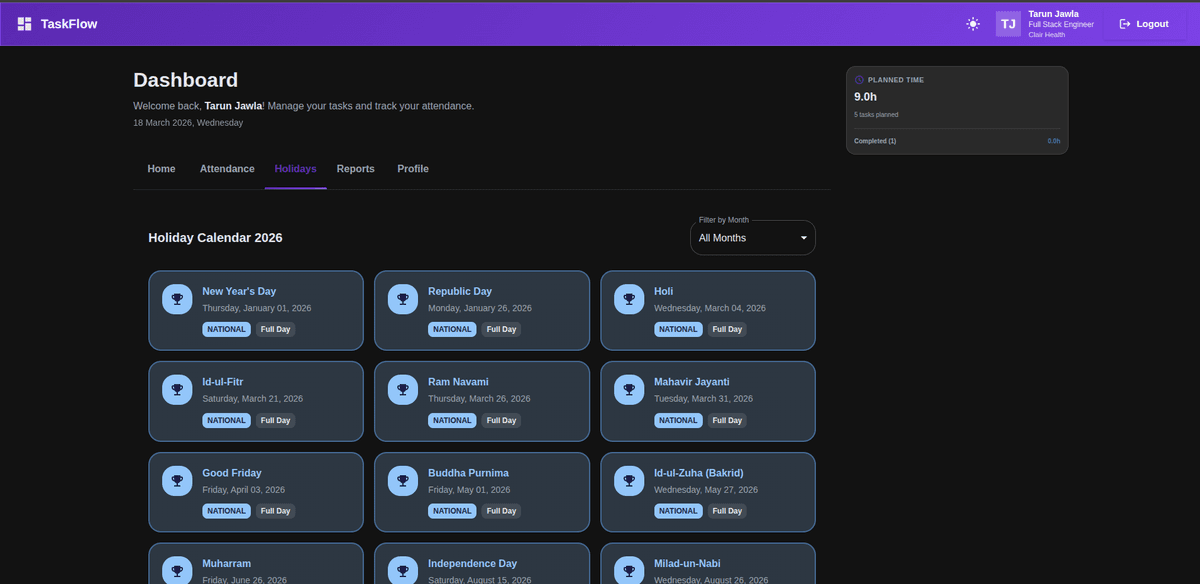This screenshot has height=584, width=1200.
Task: Click the trophy icon on Ram Navami card
Action: [x=402, y=389]
